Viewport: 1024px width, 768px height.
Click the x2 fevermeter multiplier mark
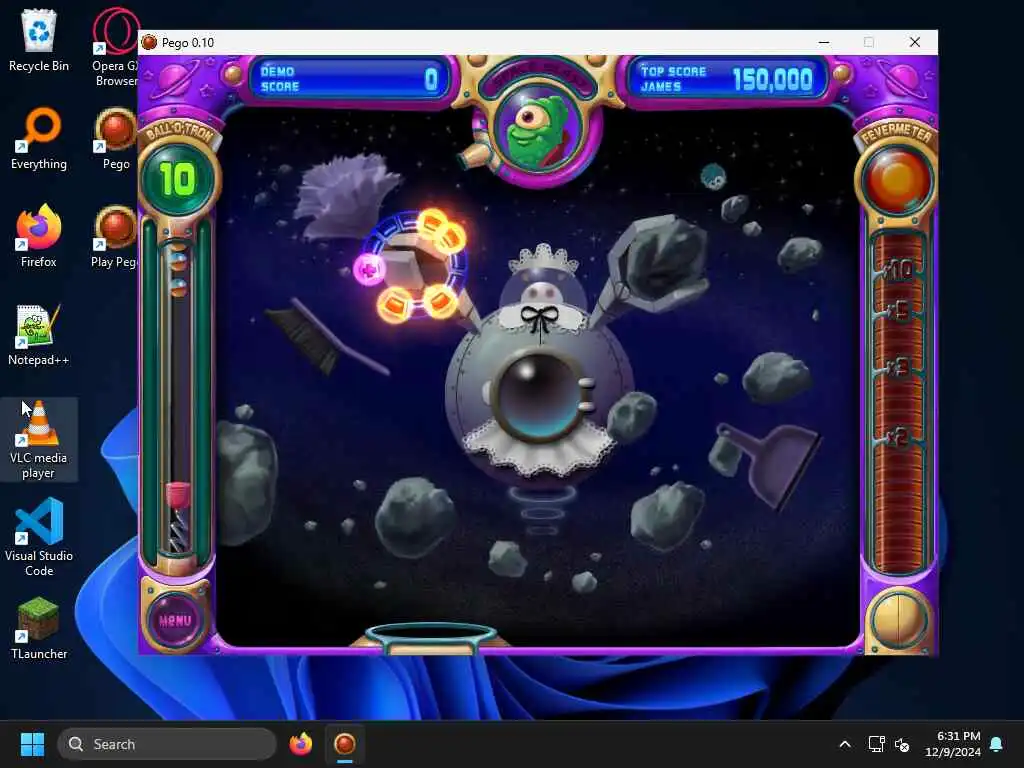[899, 437]
